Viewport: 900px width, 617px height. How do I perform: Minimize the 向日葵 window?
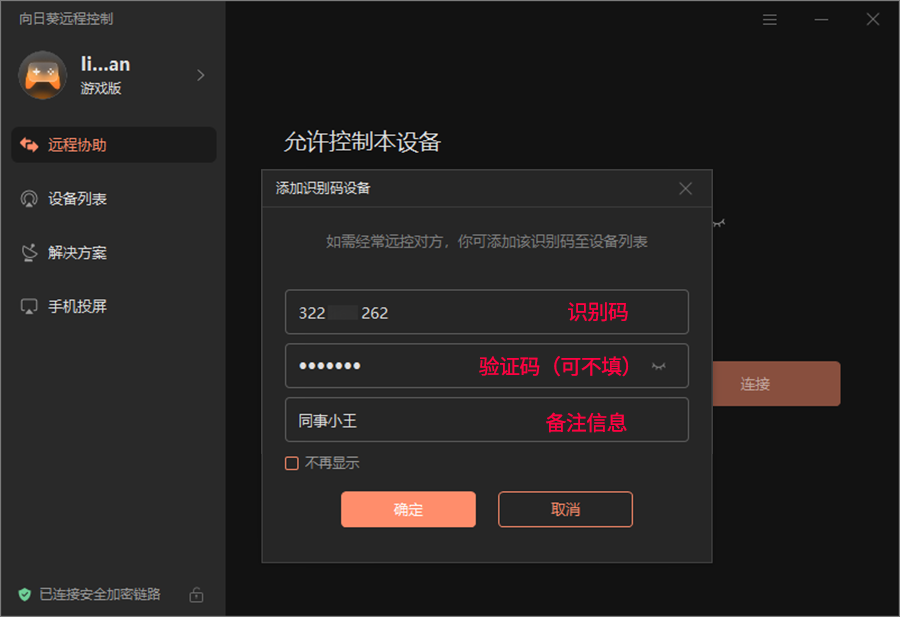(821, 20)
